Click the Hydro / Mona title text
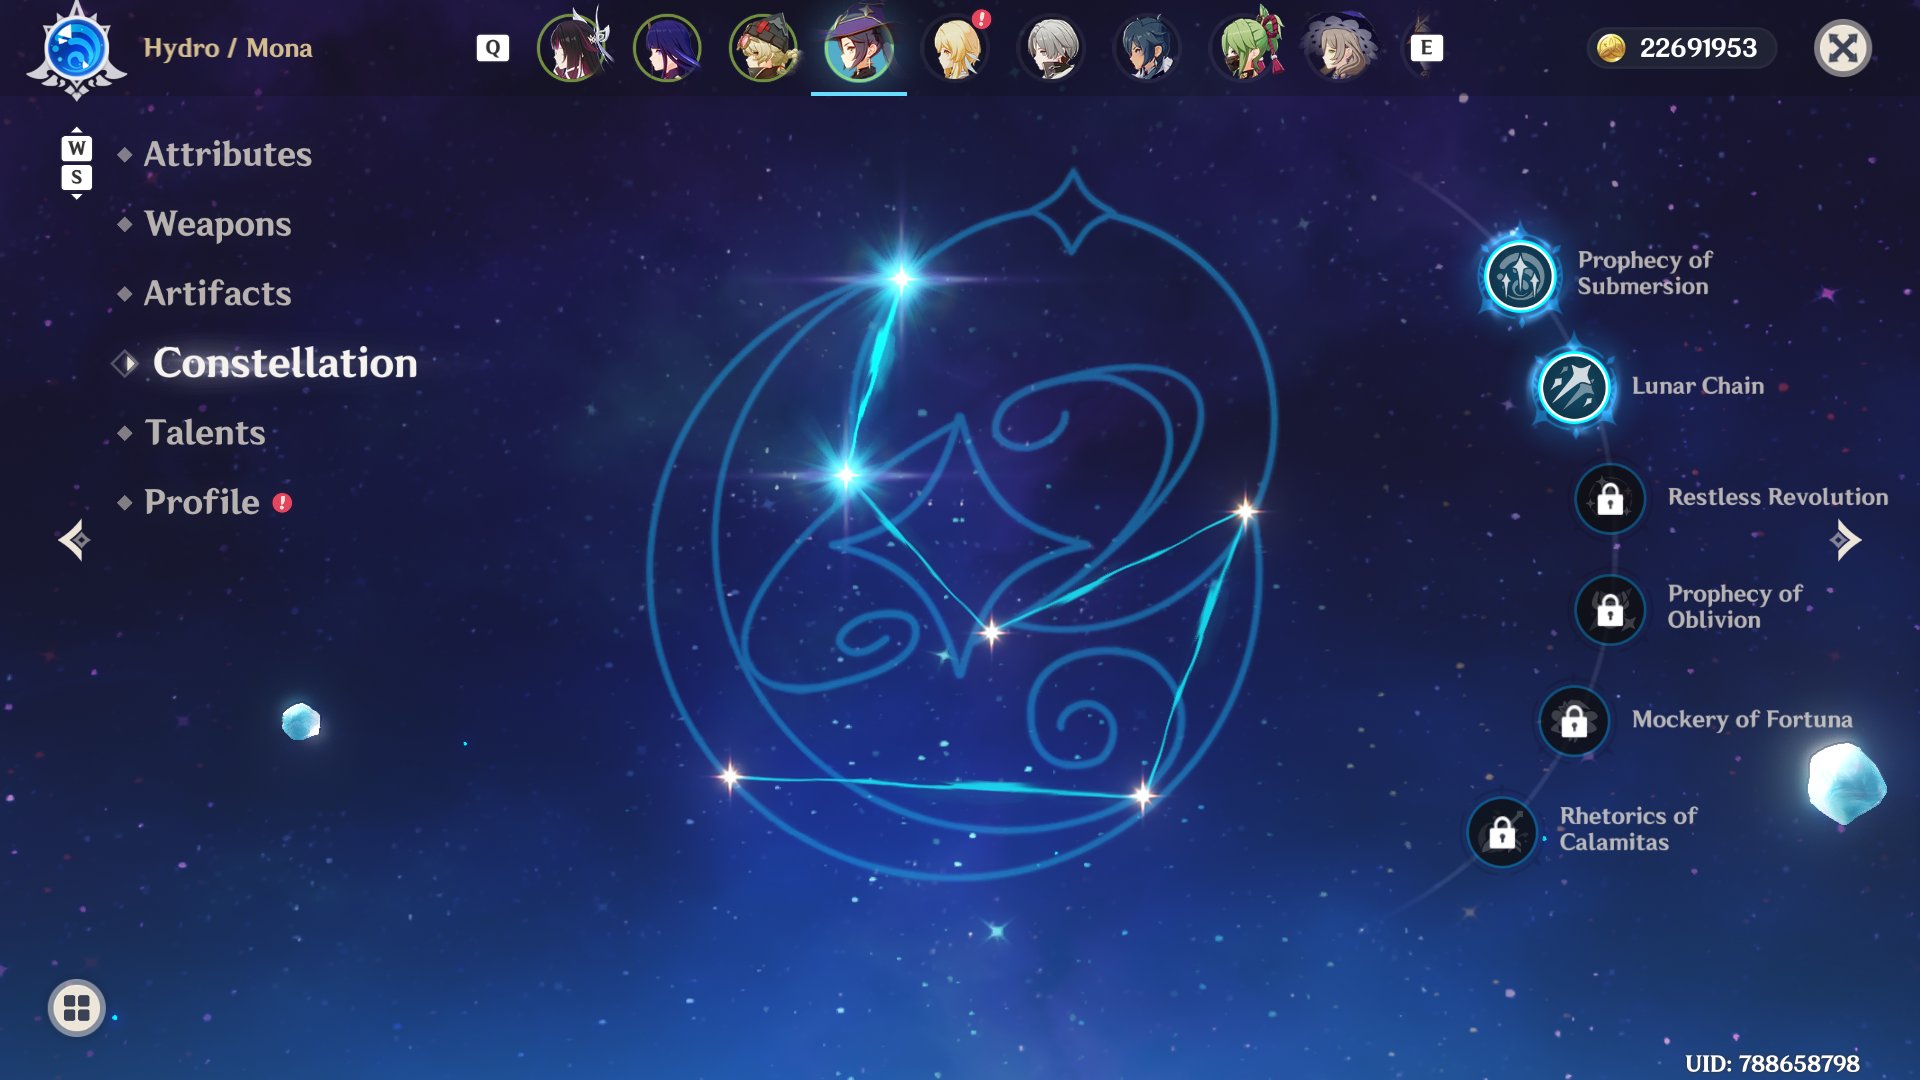Image resolution: width=1920 pixels, height=1080 pixels. pyautogui.click(x=228, y=48)
